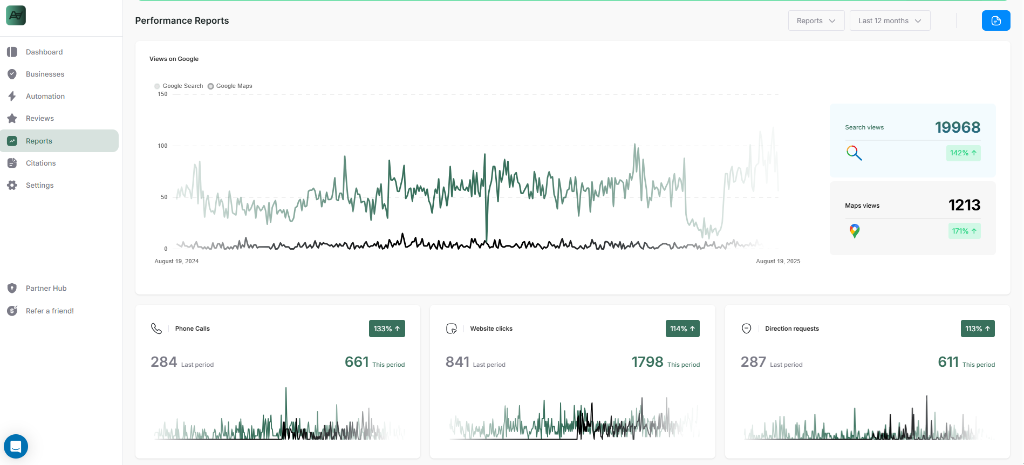Toggle the Google Search legend series
The image size is (1024, 465).
click(x=178, y=86)
